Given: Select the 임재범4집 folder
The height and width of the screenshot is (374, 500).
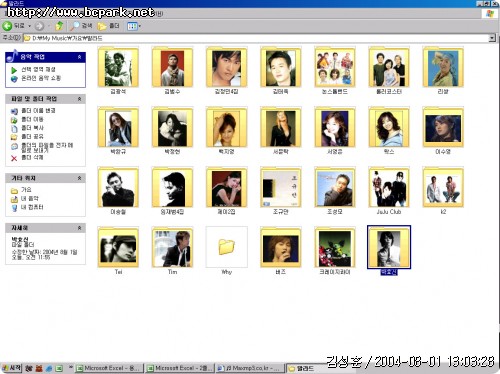Looking at the screenshot, I should coord(172,191).
